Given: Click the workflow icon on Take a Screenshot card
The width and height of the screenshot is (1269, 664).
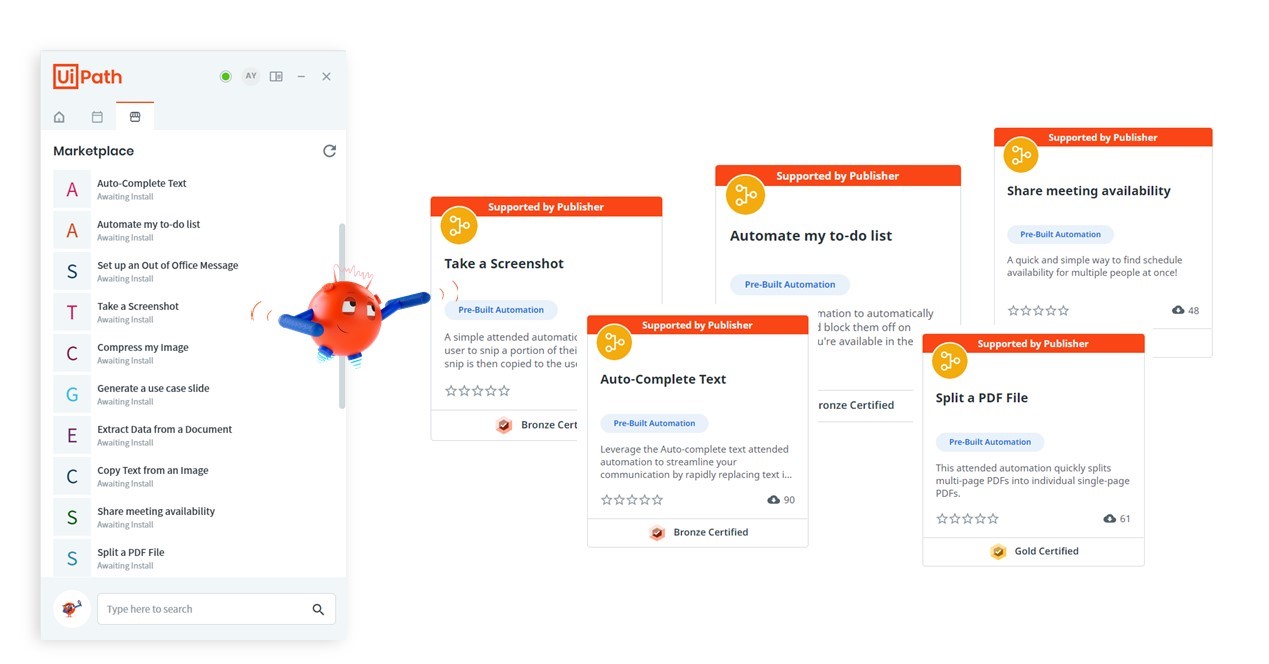Looking at the screenshot, I should pyautogui.click(x=459, y=226).
